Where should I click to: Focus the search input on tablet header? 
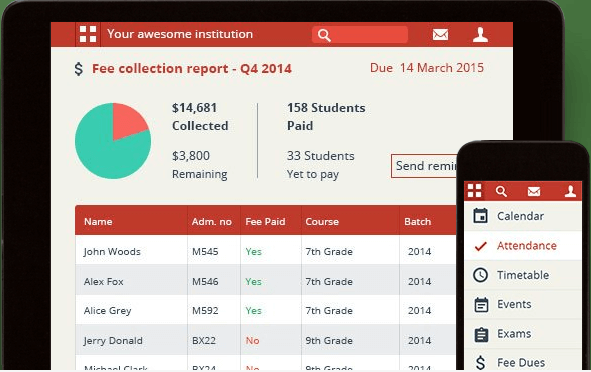coord(360,35)
